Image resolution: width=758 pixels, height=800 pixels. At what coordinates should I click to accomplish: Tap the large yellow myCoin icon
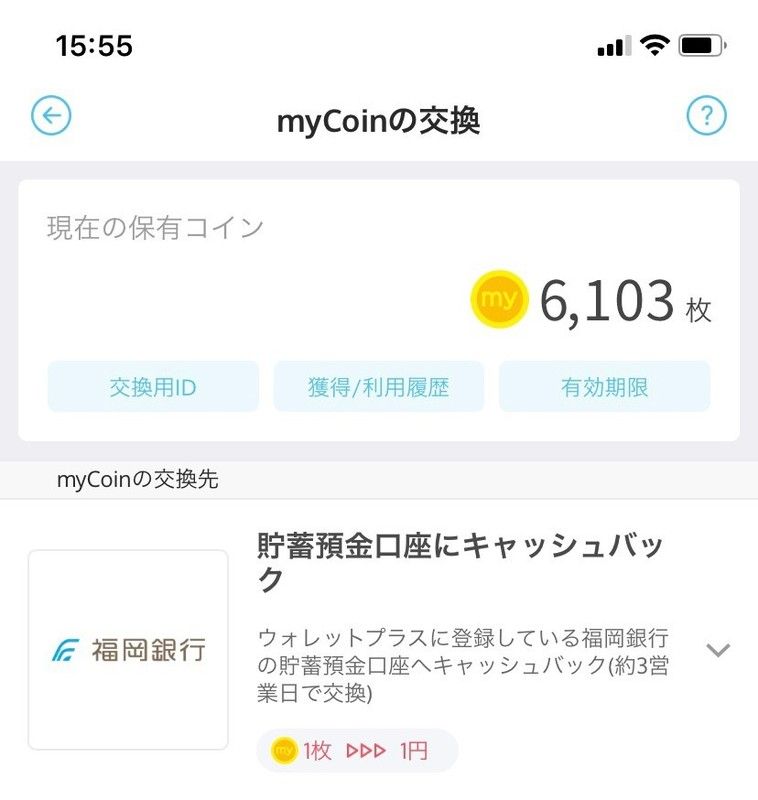click(x=499, y=299)
